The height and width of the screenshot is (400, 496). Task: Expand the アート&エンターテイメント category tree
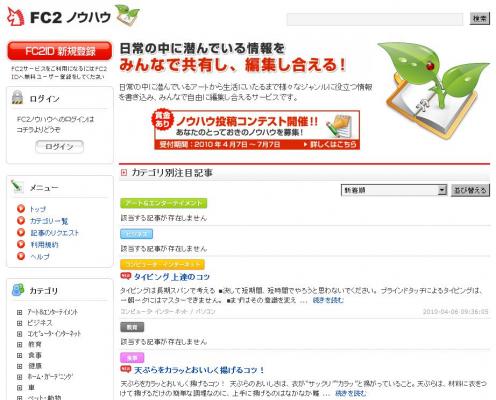click(x=19, y=312)
